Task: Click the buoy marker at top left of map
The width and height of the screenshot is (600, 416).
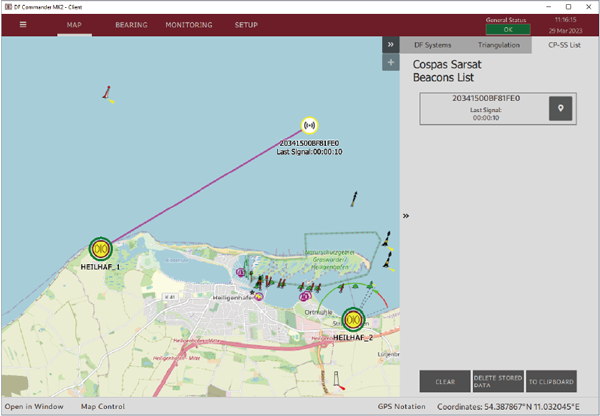Action: coord(107,94)
